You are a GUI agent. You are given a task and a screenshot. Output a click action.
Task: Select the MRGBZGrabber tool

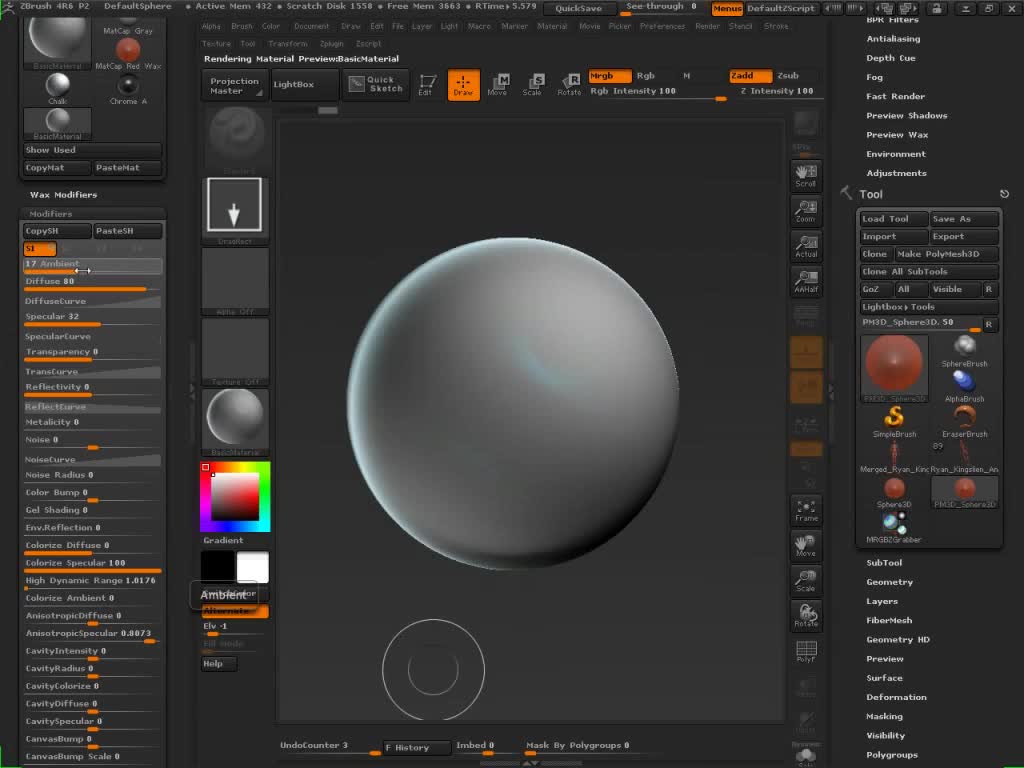[x=894, y=527]
